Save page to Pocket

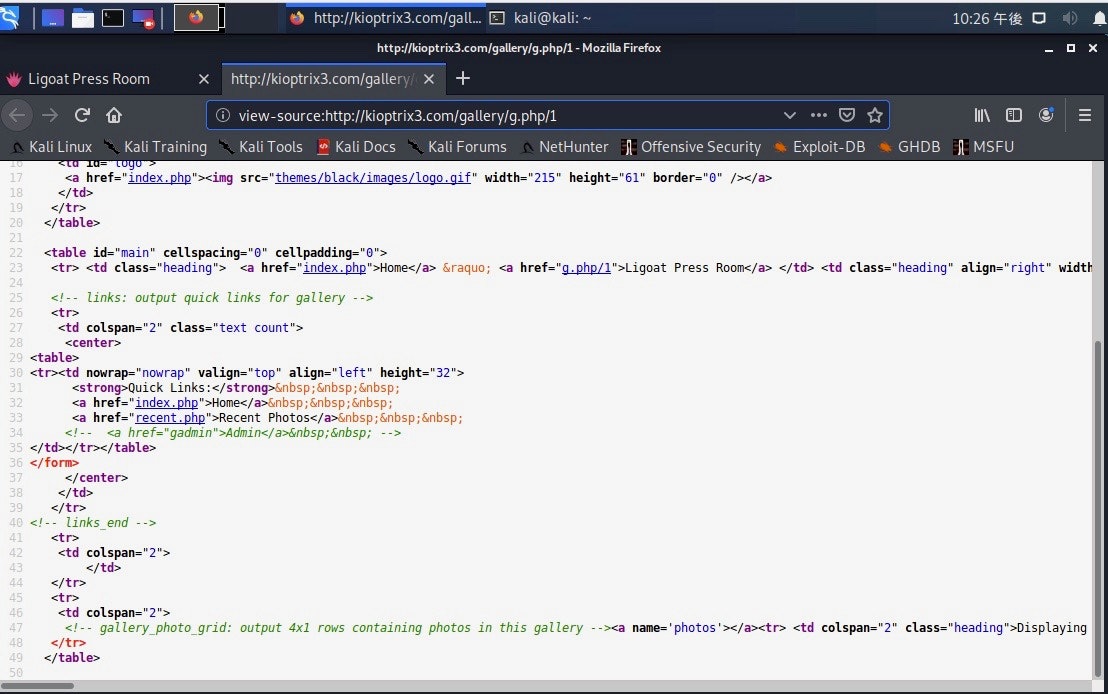click(847, 115)
